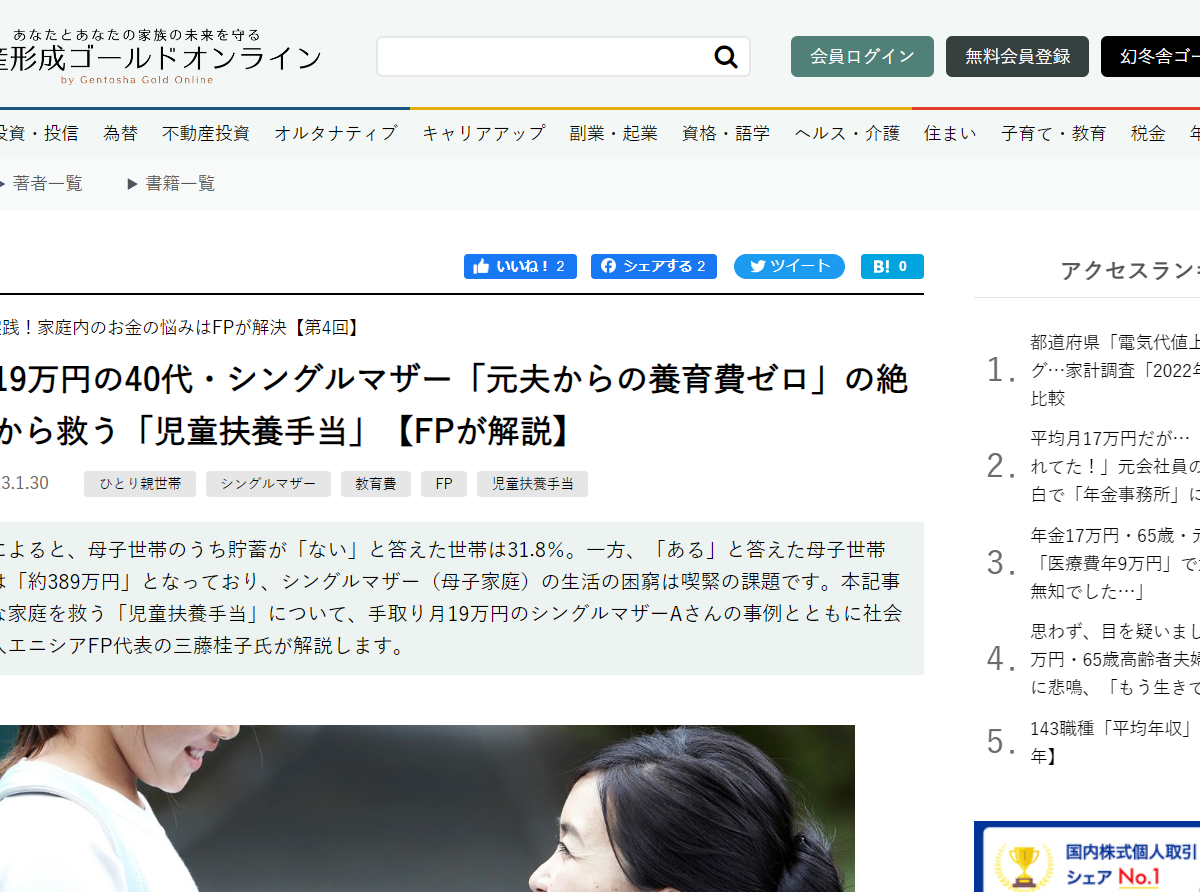Open the シングルマザー tag link
This screenshot has width=1200, height=892.
(268, 483)
